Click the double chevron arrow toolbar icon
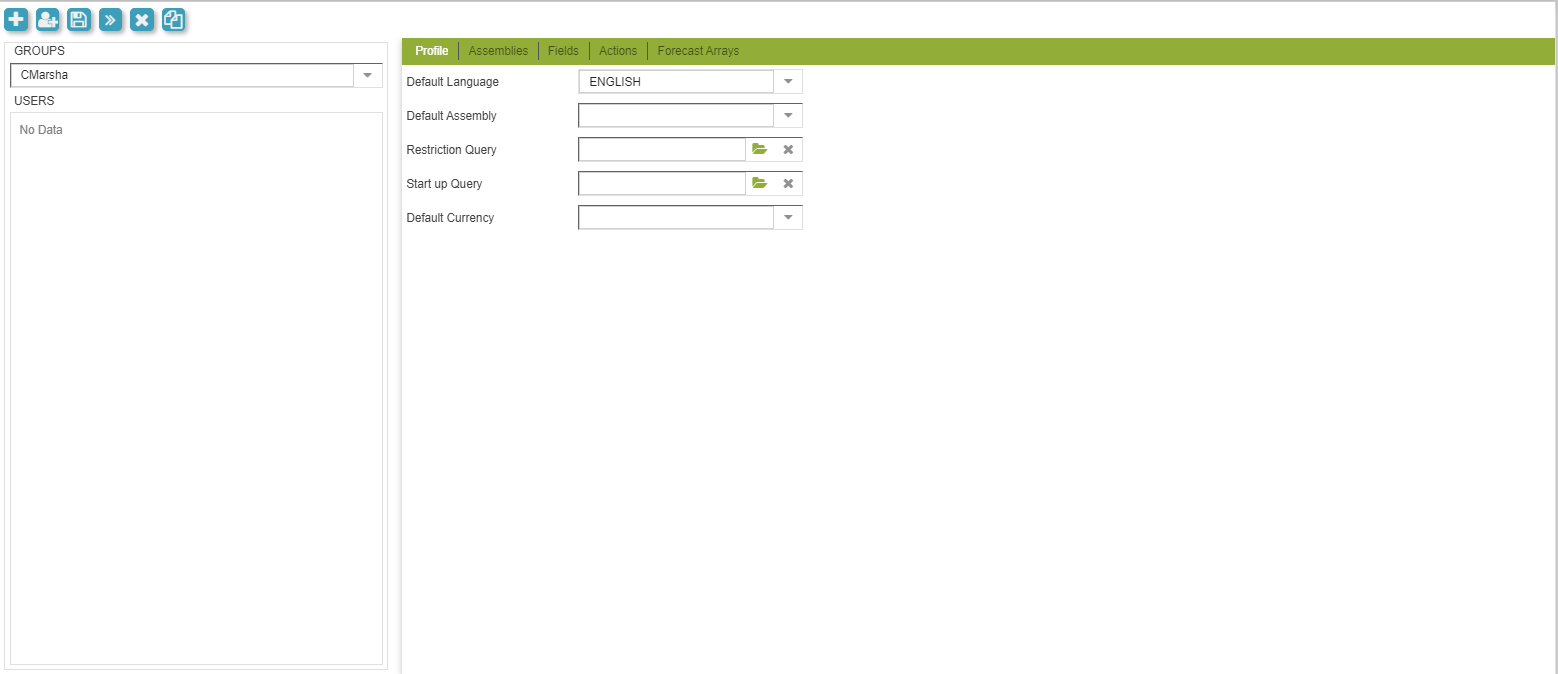 pos(110,19)
